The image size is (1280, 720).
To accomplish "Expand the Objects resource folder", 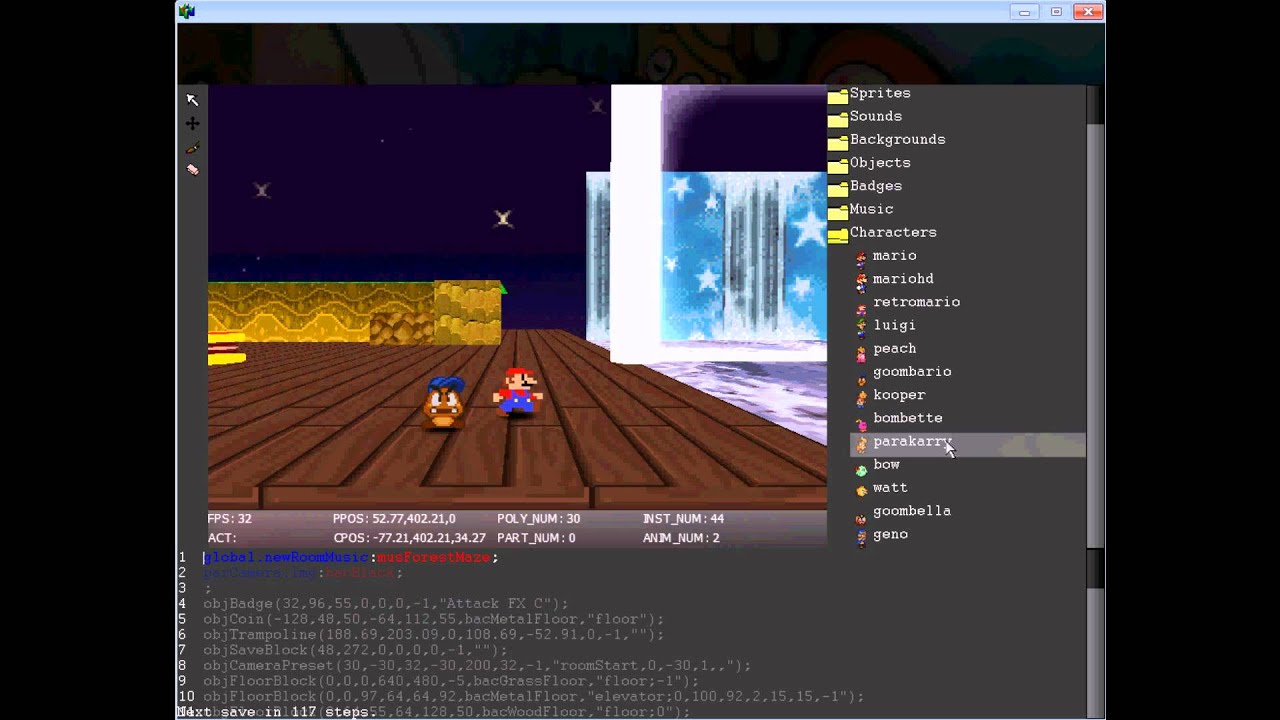I will [x=880, y=162].
